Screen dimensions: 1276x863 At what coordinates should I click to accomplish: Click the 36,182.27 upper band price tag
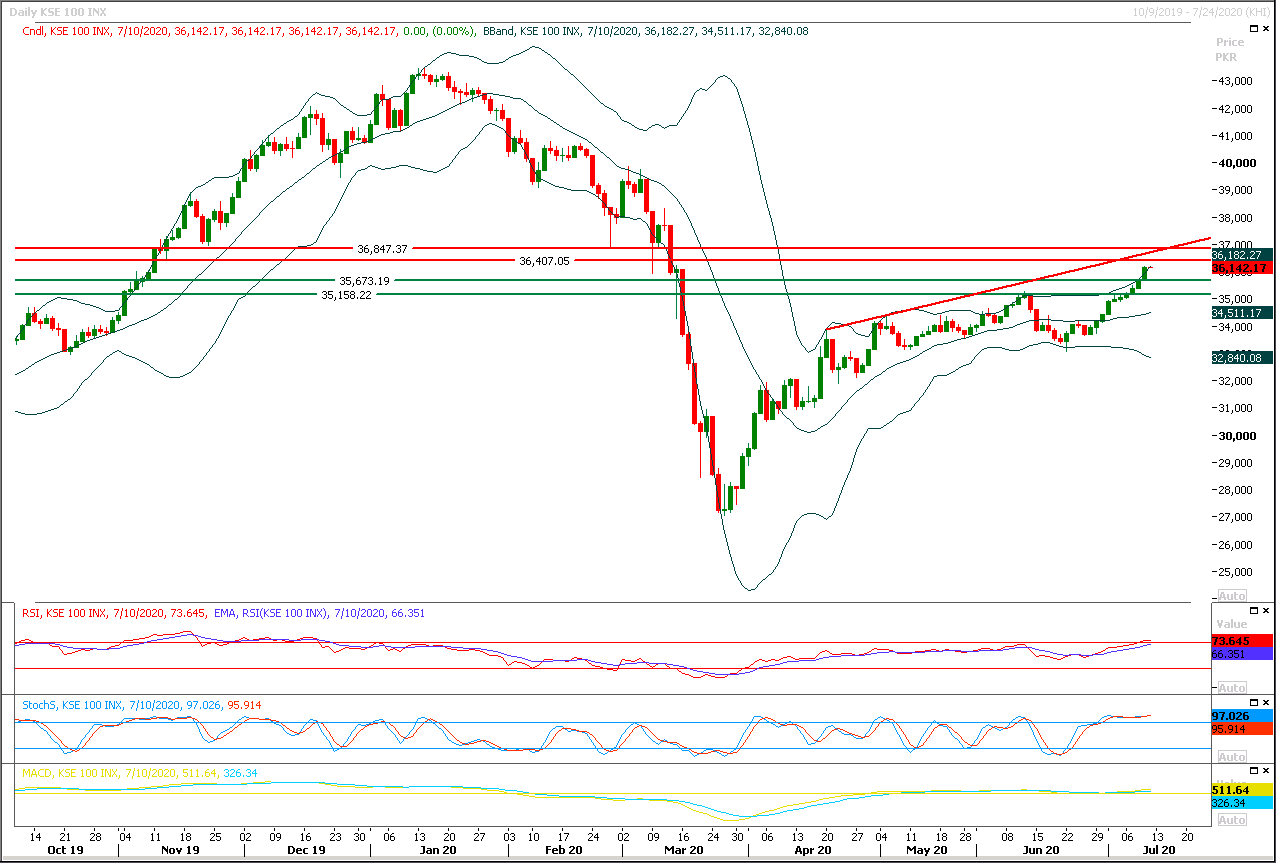(1241, 255)
